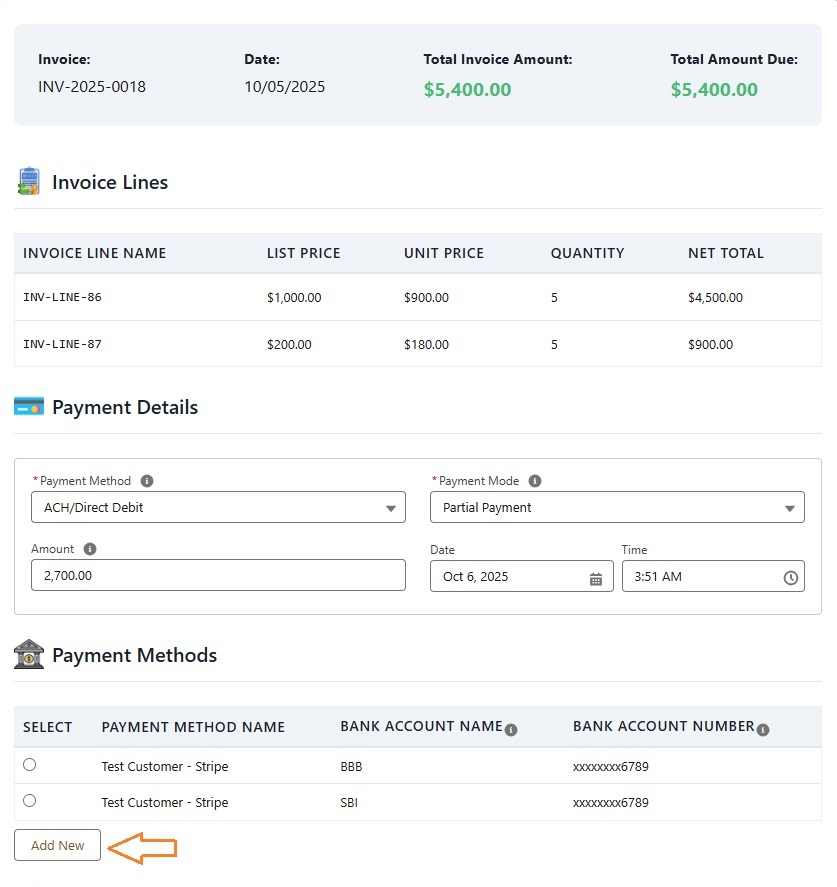Expand the Partial Payment mode dropdown
Viewport: 837px width, 887px height.
617,507
